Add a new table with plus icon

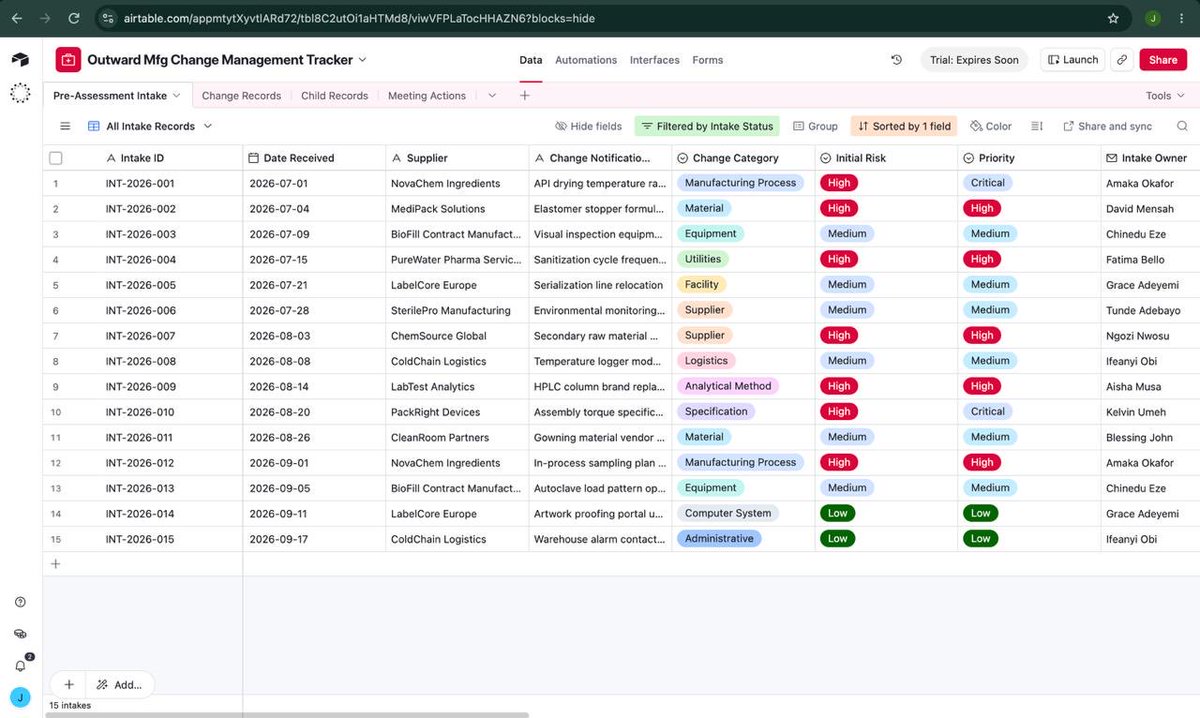click(524, 96)
